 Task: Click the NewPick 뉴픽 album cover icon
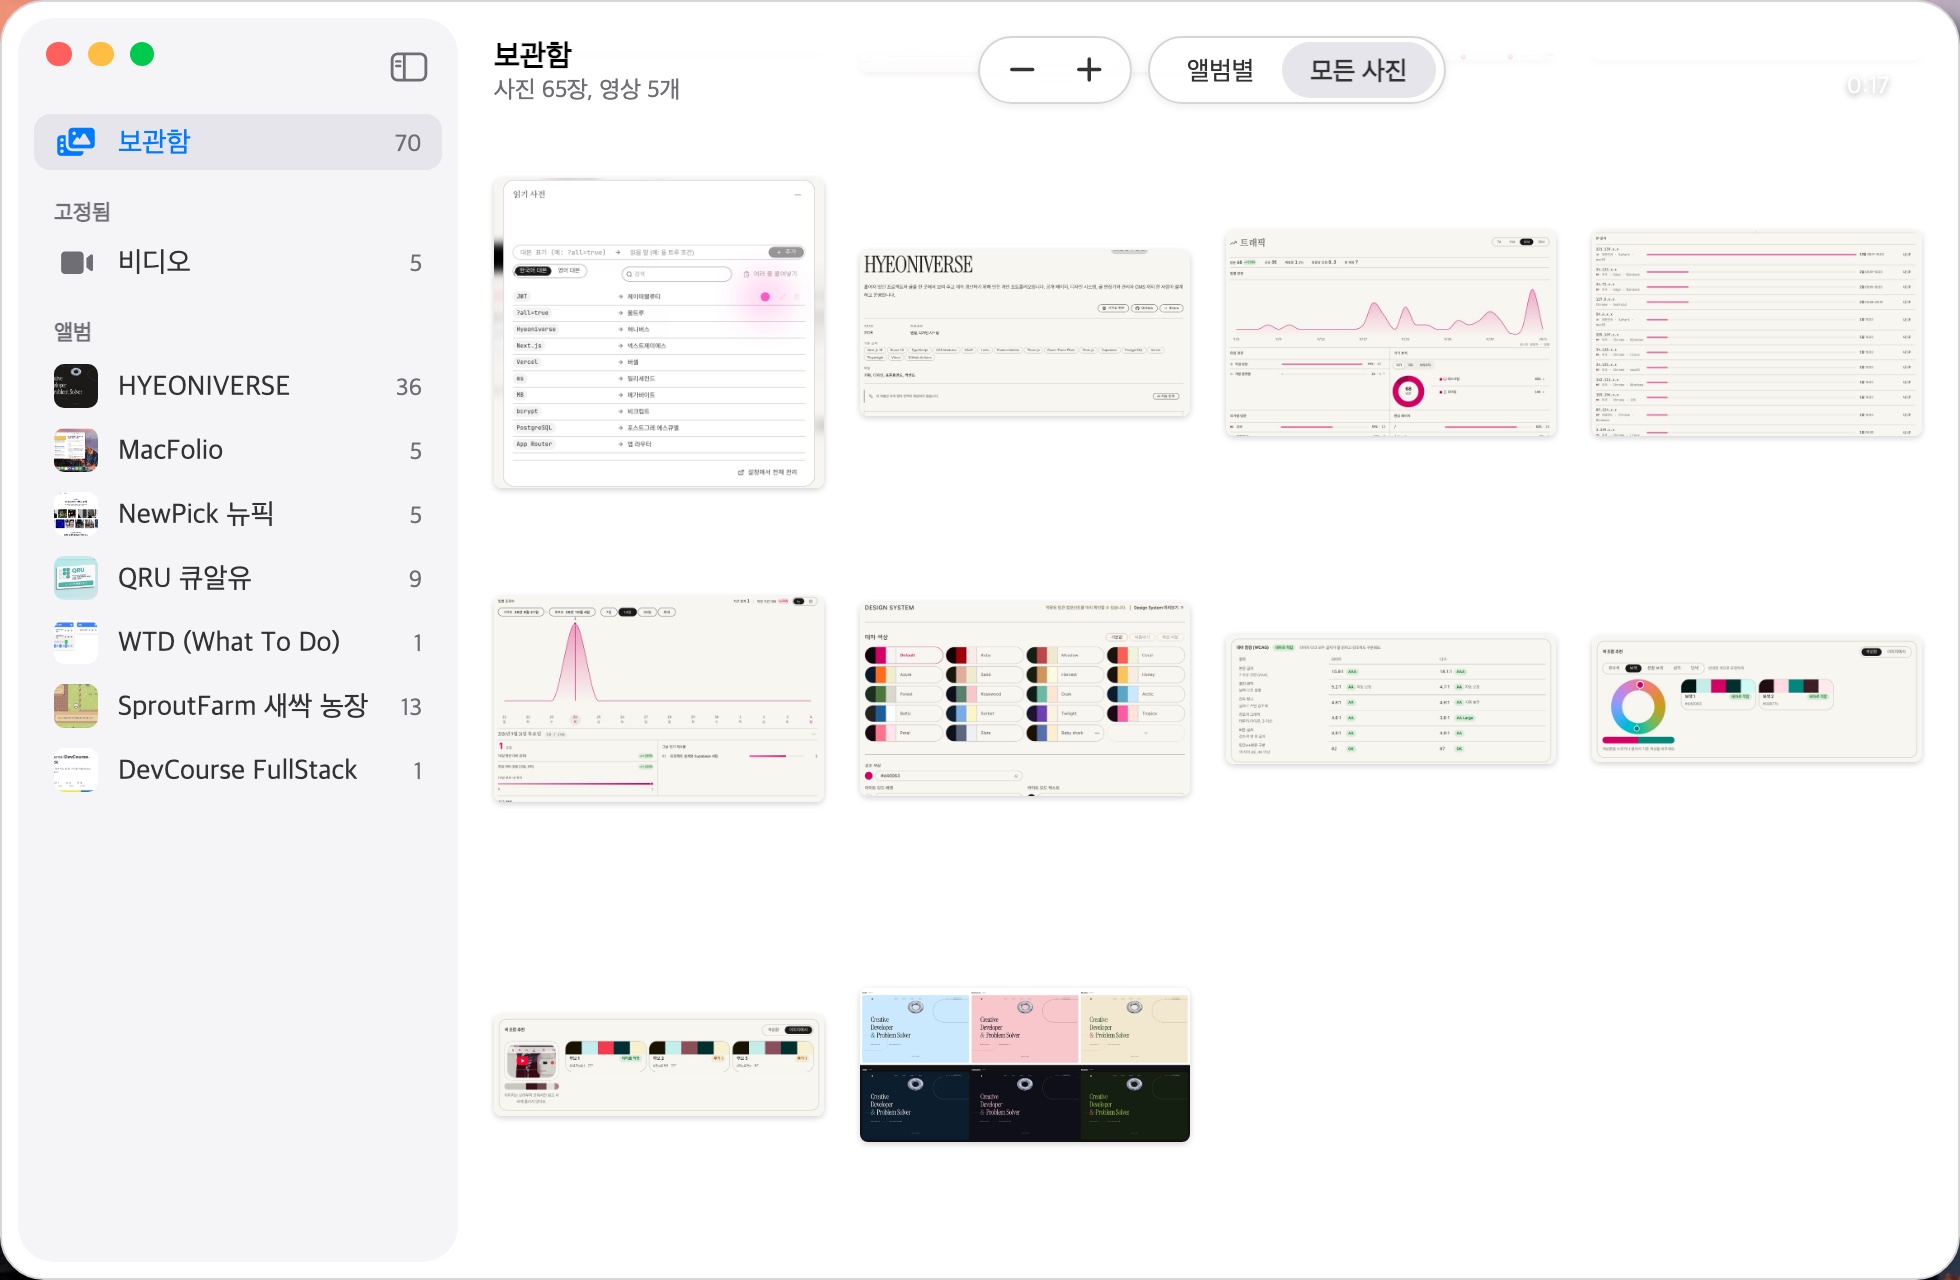tap(76, 514)
